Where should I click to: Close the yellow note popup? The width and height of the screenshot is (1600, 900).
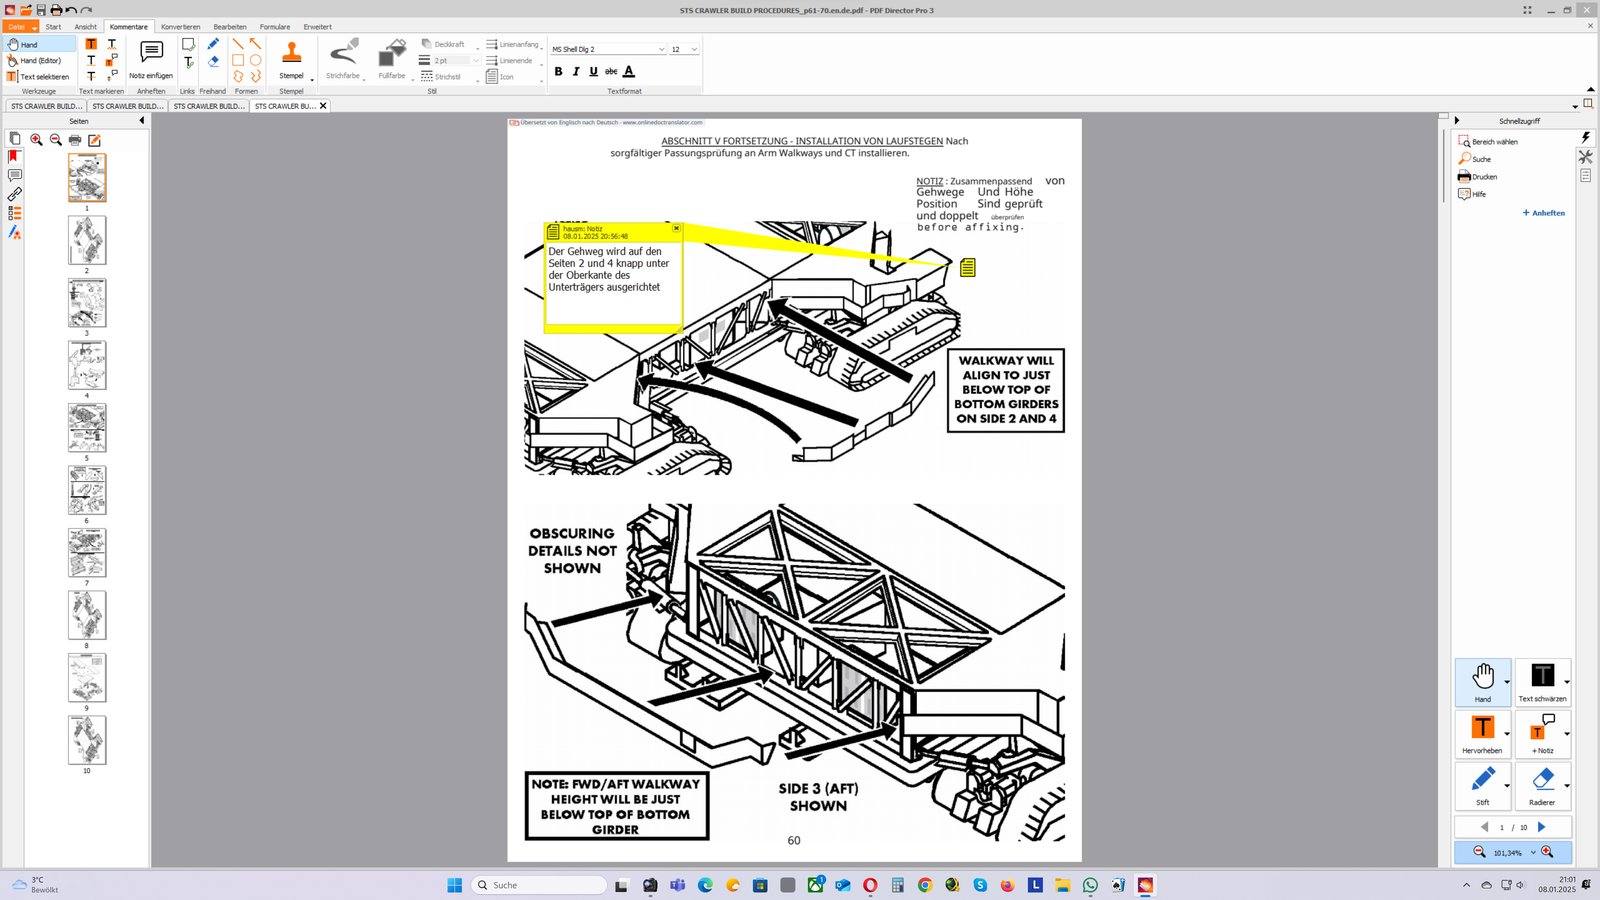[x=677, y=228]
